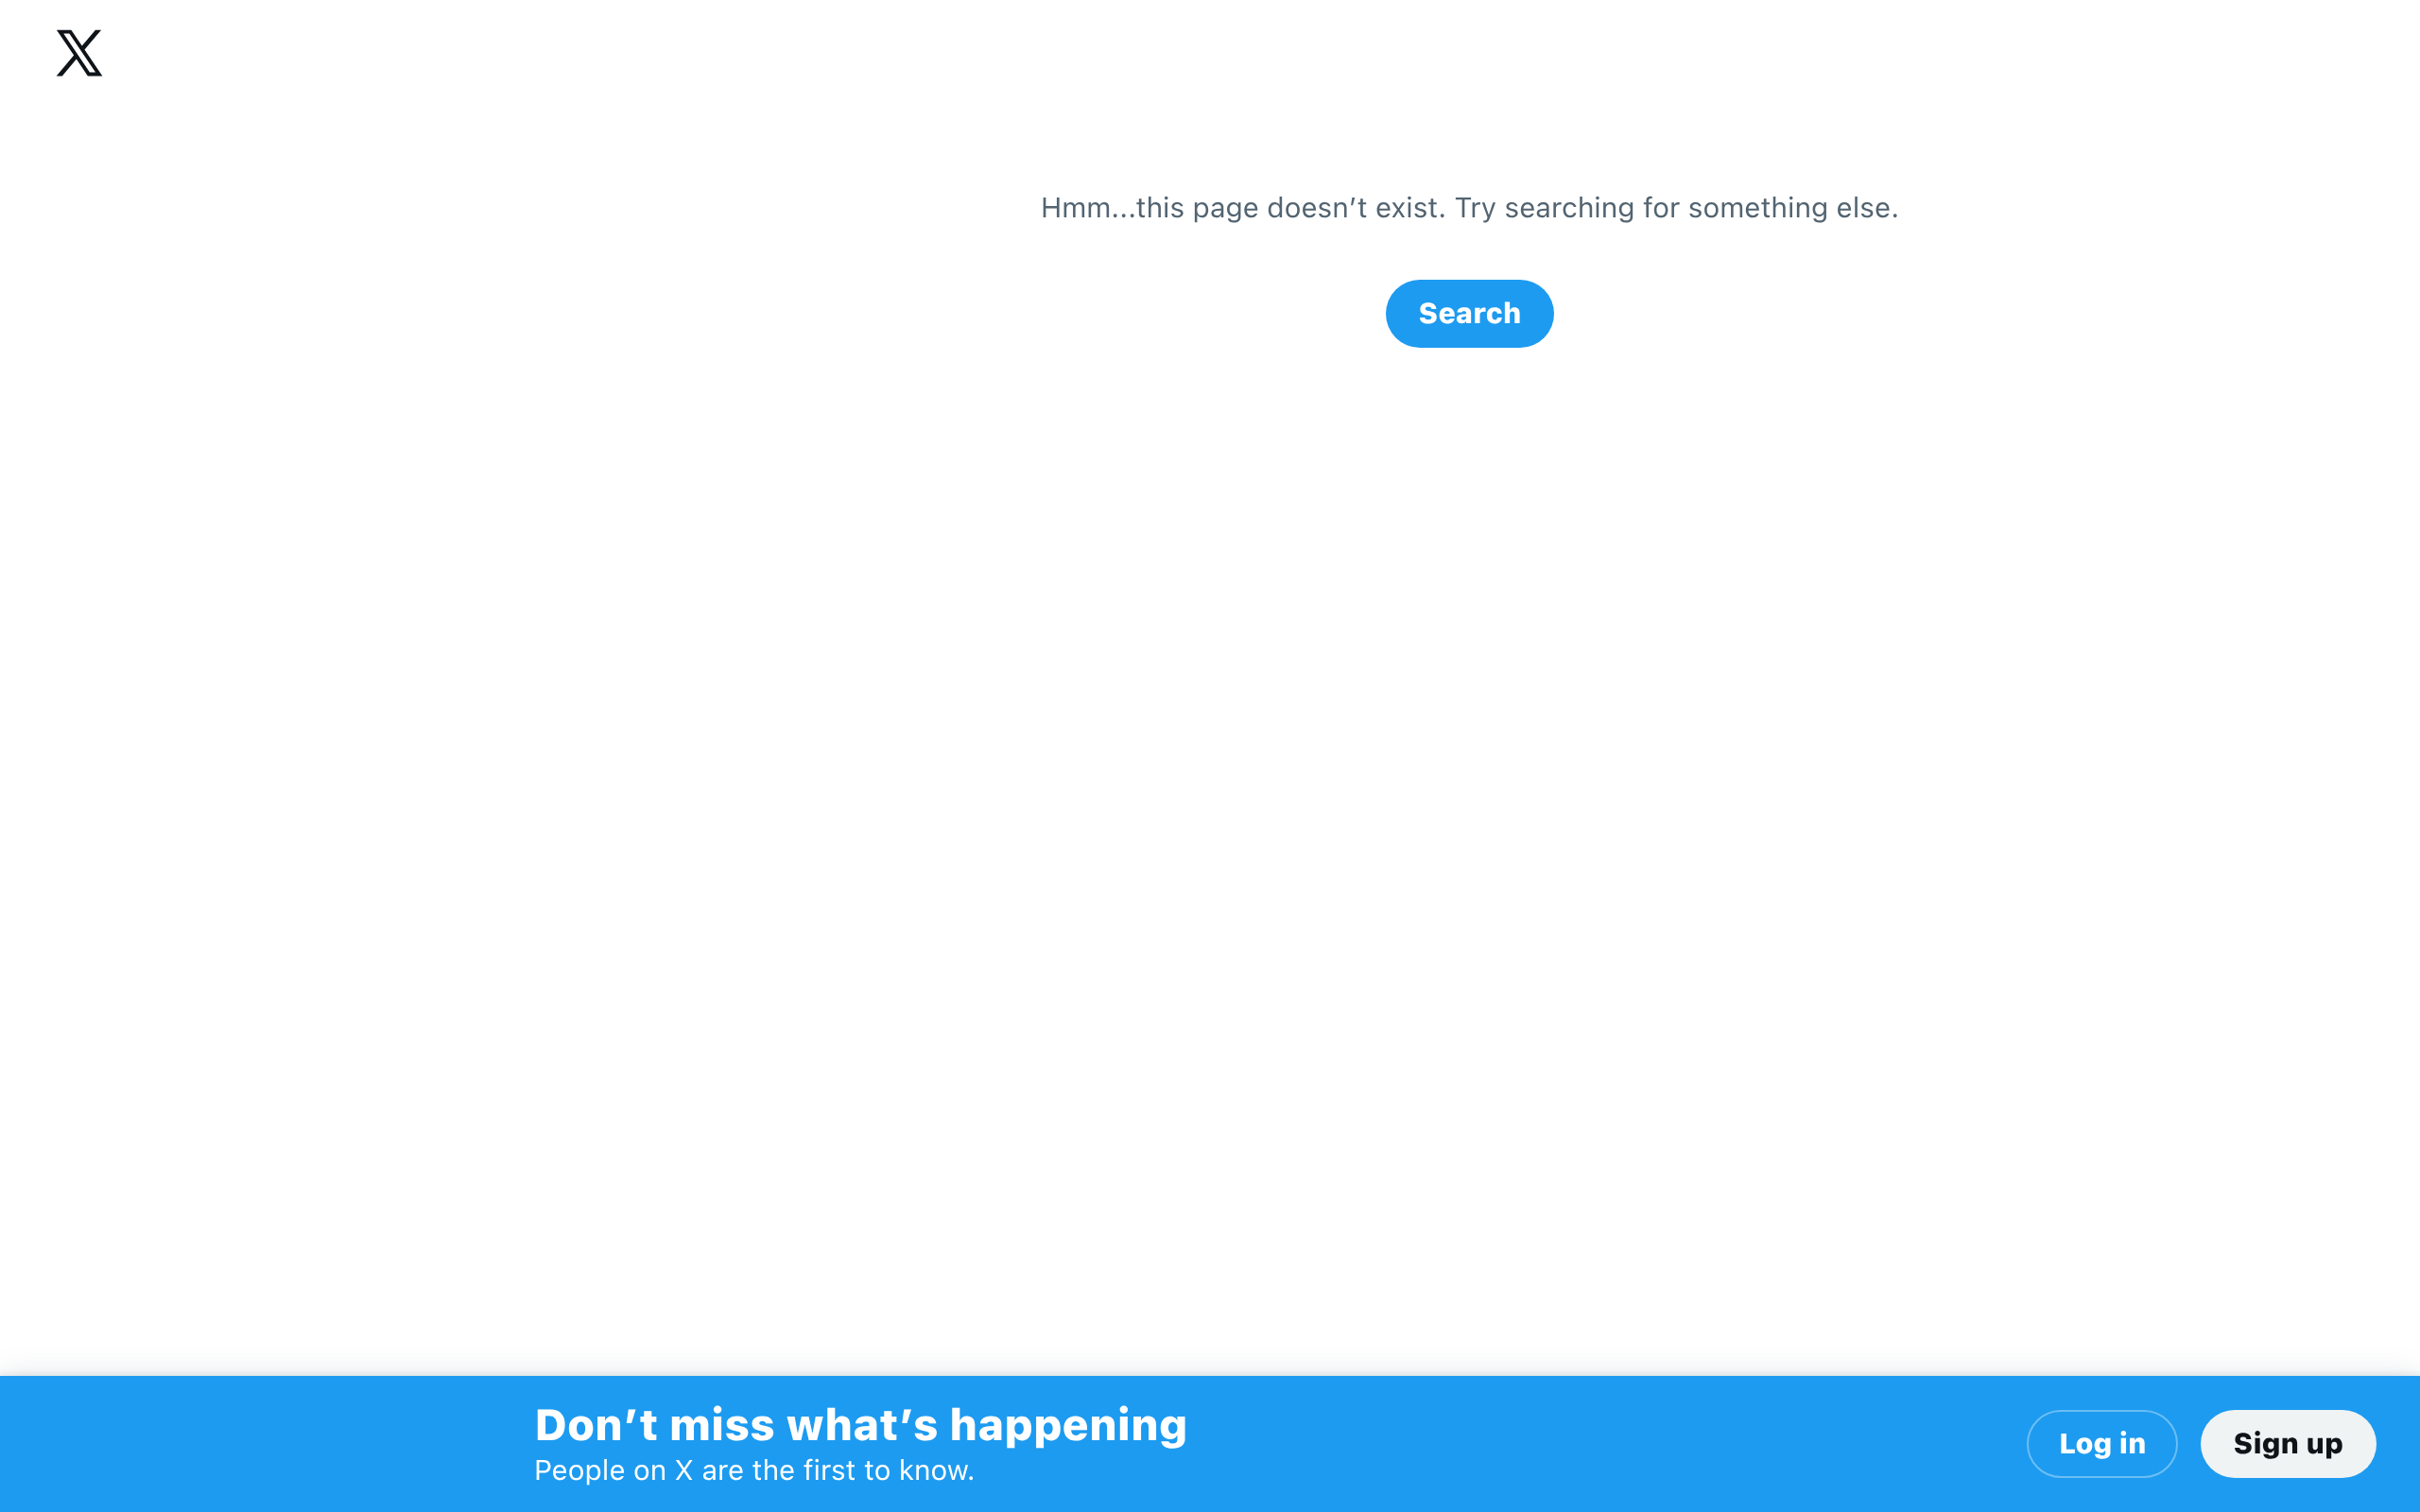
Task: Click the "Hmm..." error text at page top
Action: click(1469, 208)
